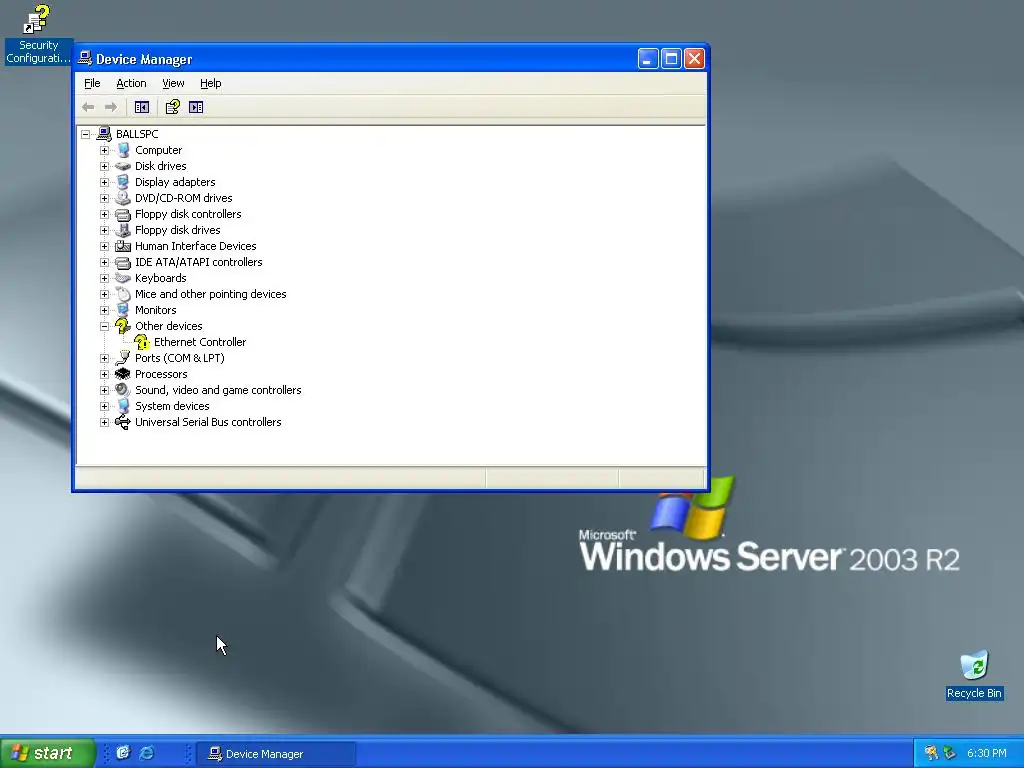Click the Floppy disk controllers icon
The height and width of the screenshot is (768, 1024).
tap(123, 214)
